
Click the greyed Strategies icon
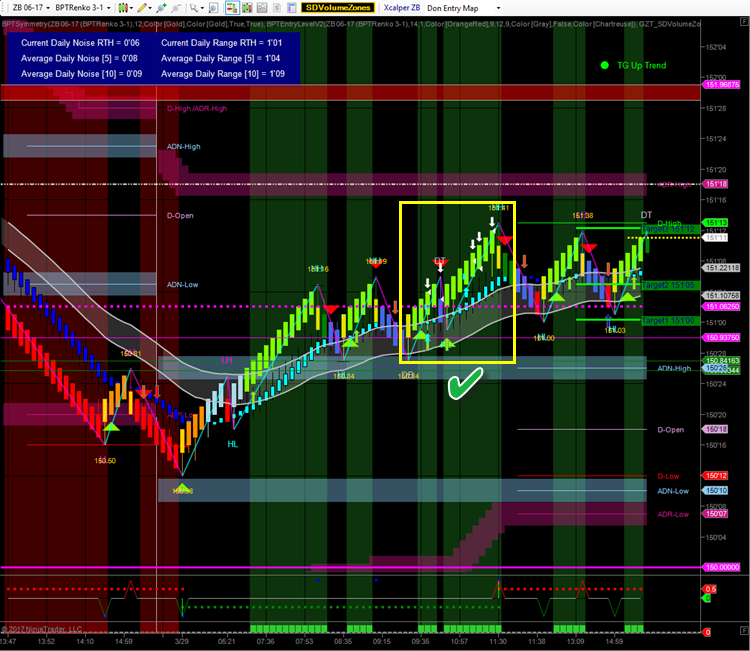tap(276, 8)
